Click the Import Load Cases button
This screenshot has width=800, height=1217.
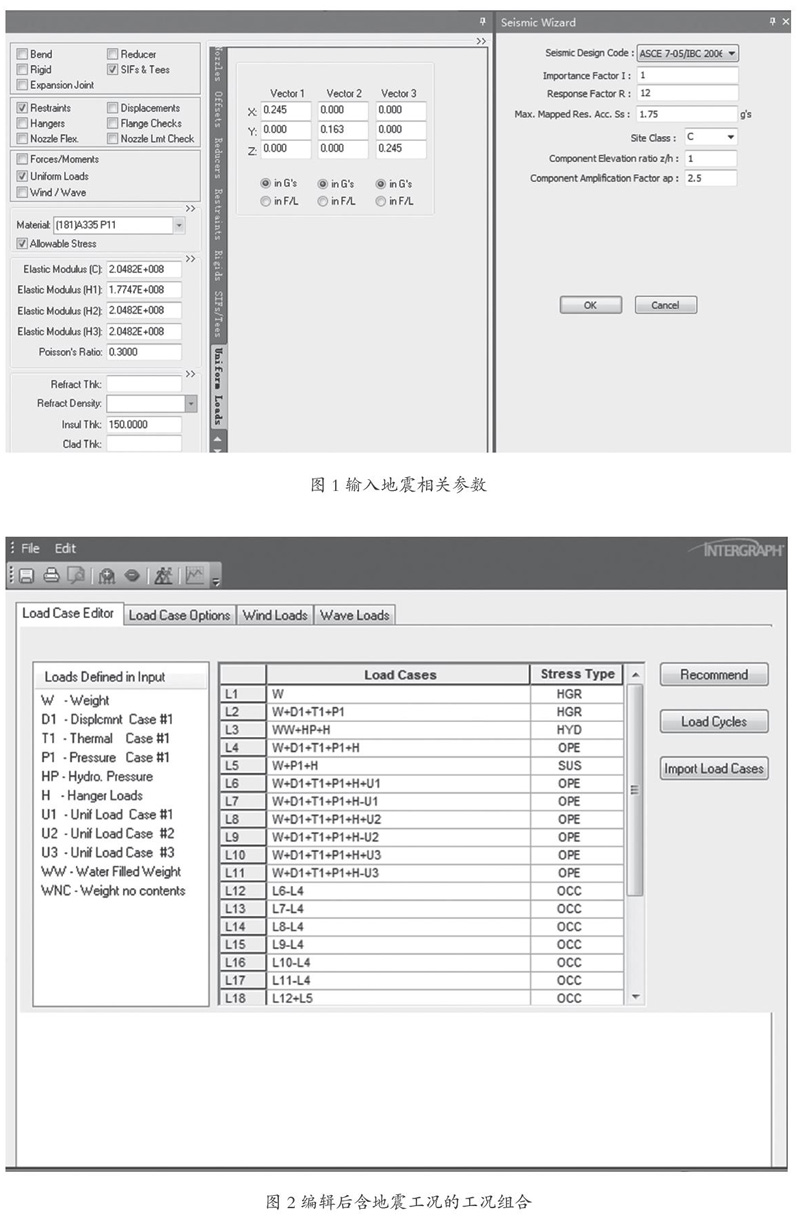coord(714,769)
